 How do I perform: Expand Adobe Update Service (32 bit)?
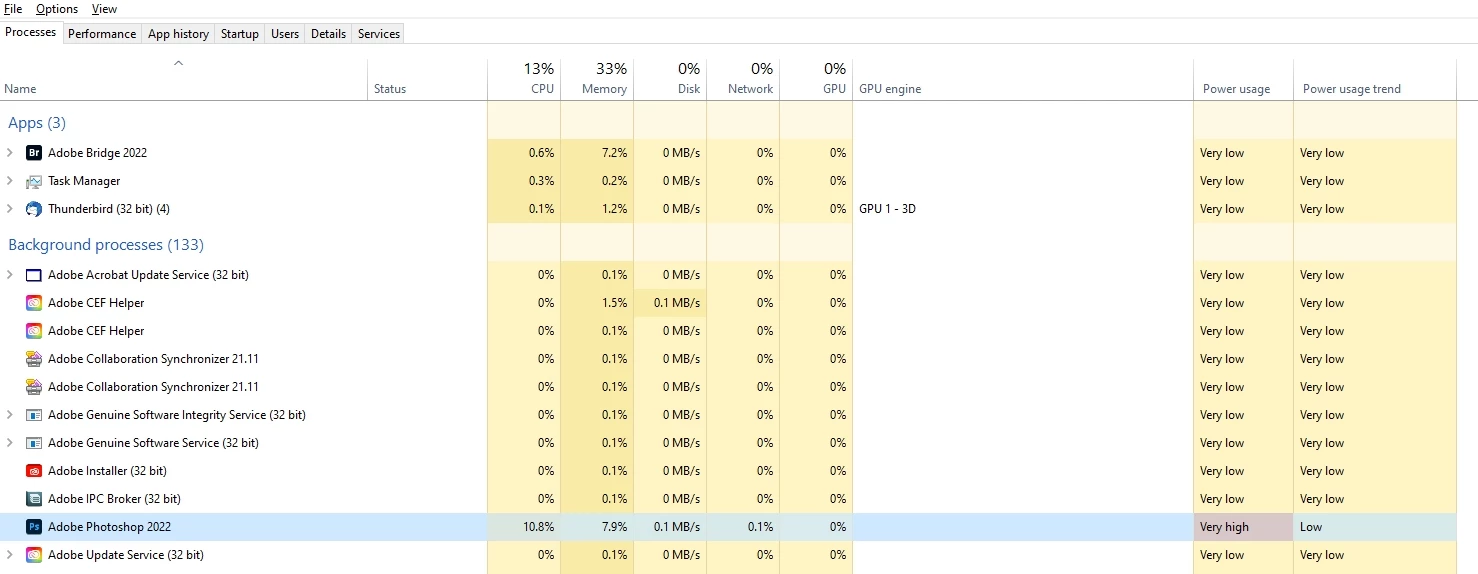pyautogui.click(x=10, y=555)
